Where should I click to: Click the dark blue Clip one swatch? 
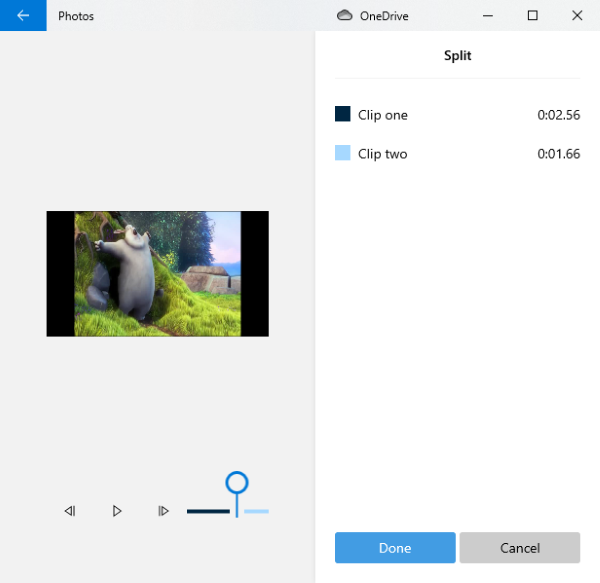(x=342, y=114)
